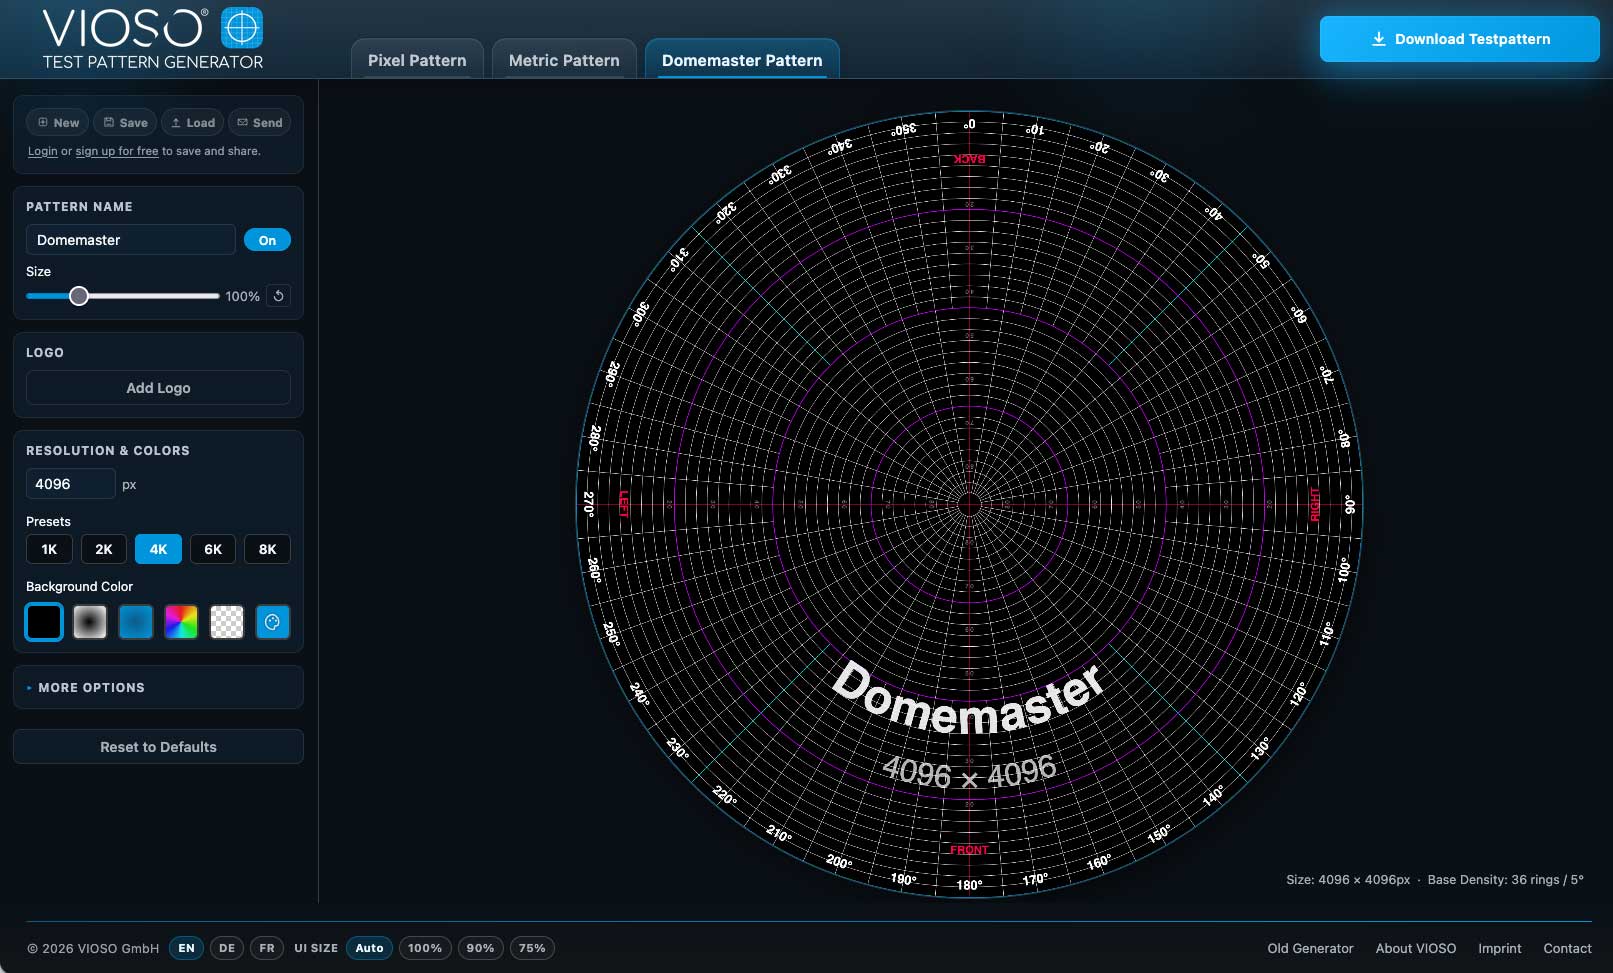Select the 4K resolution preset
The height and width of the screenshot is (973, 1613).
[x=158, y=549]
